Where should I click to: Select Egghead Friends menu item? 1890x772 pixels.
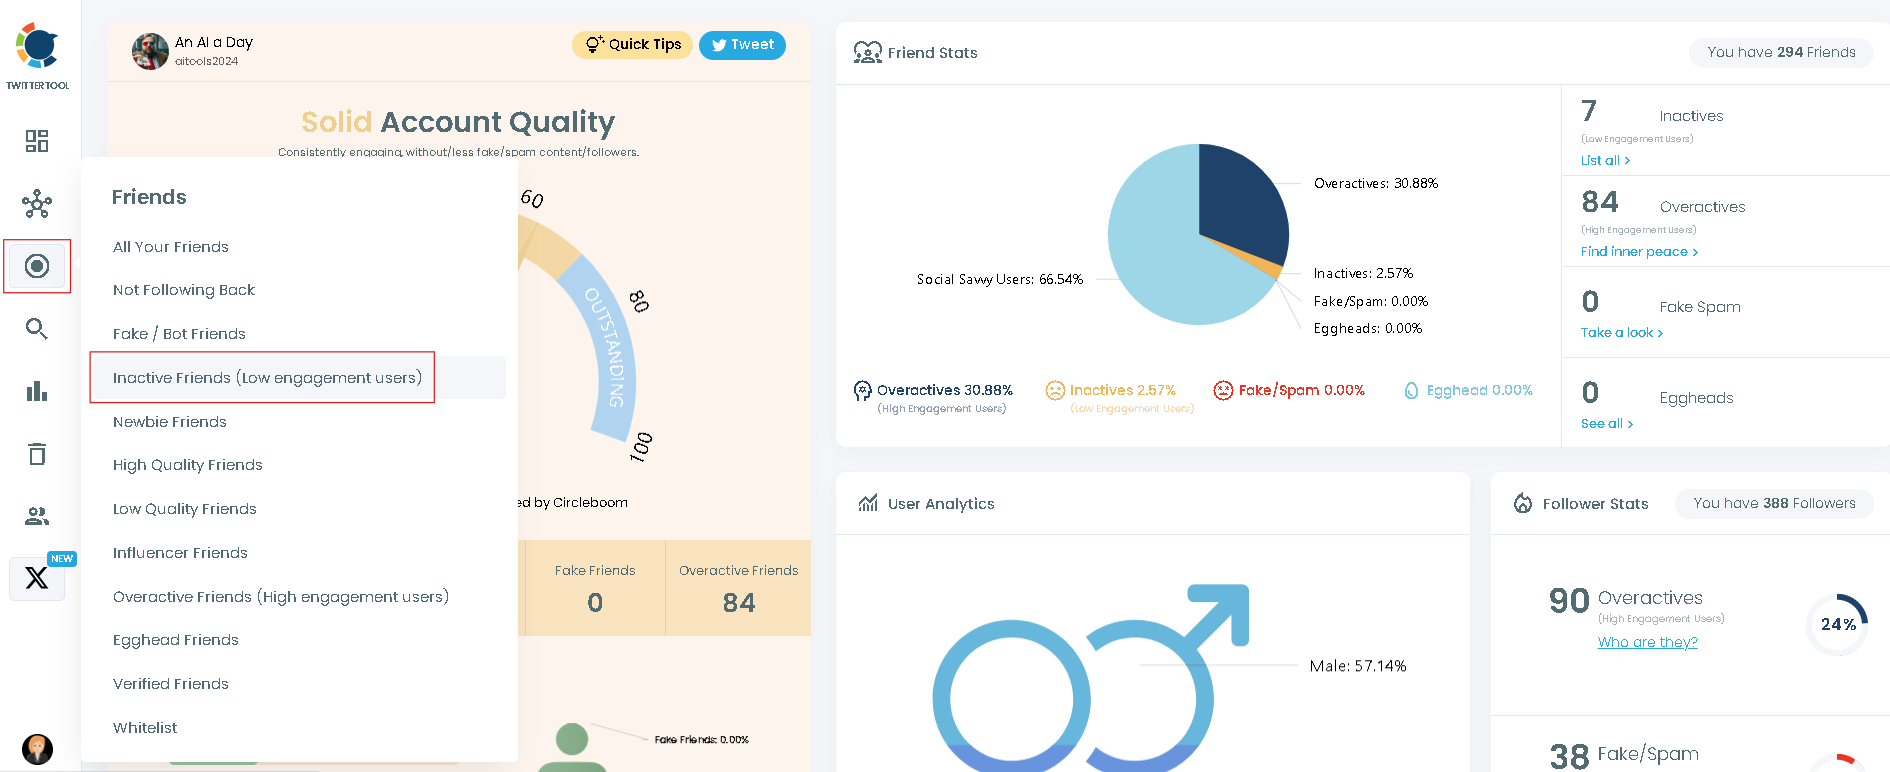click(x=176, y=640)
